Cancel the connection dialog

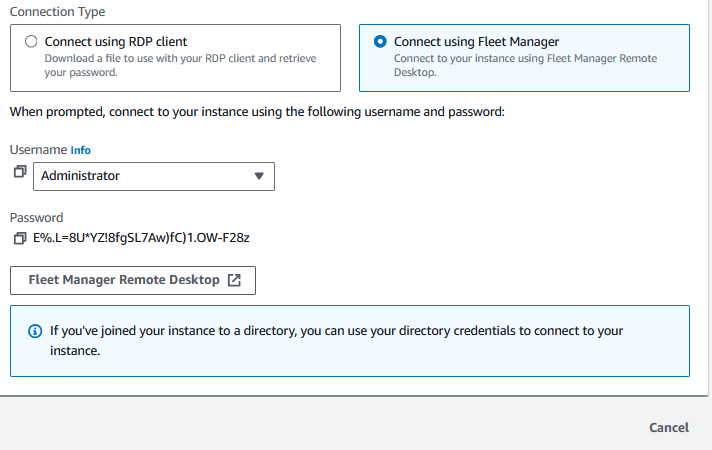(669, 427)
